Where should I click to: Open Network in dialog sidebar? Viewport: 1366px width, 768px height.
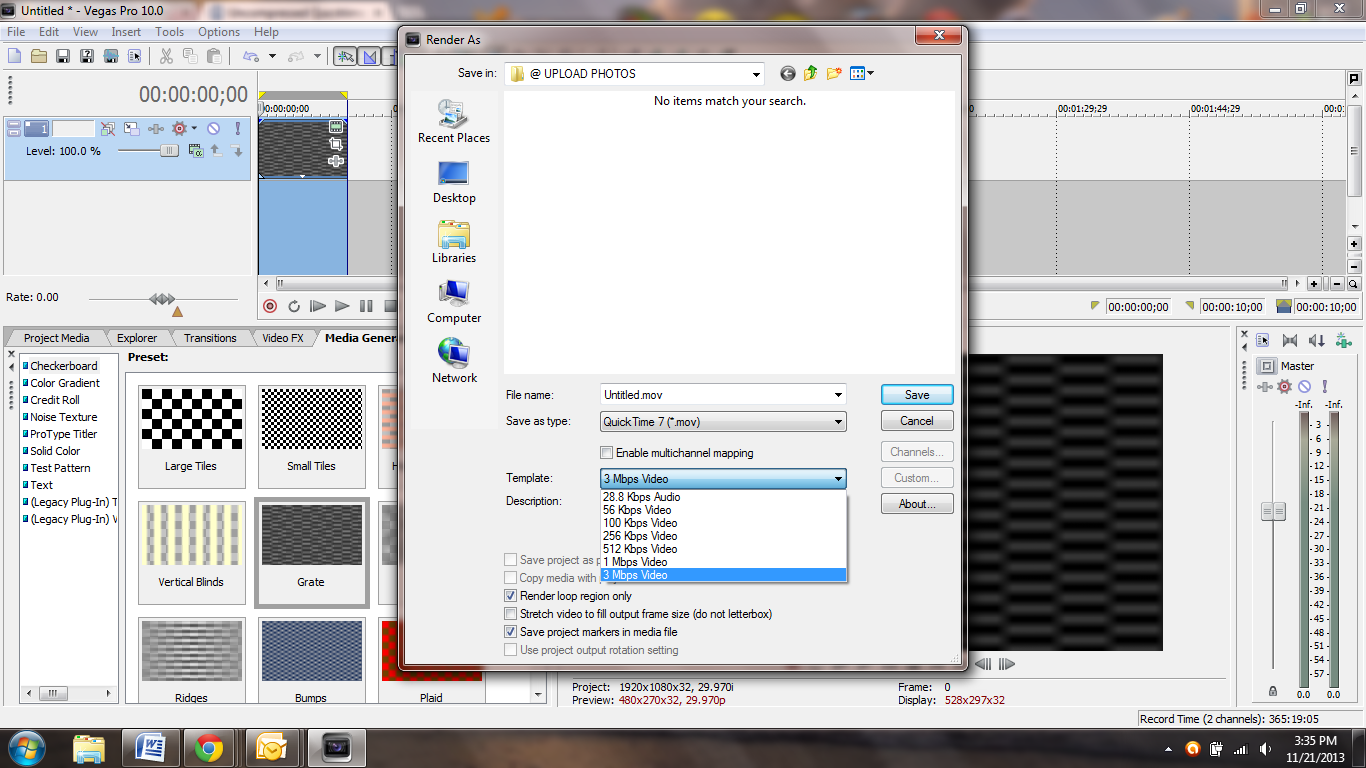(x=454, y=362)
